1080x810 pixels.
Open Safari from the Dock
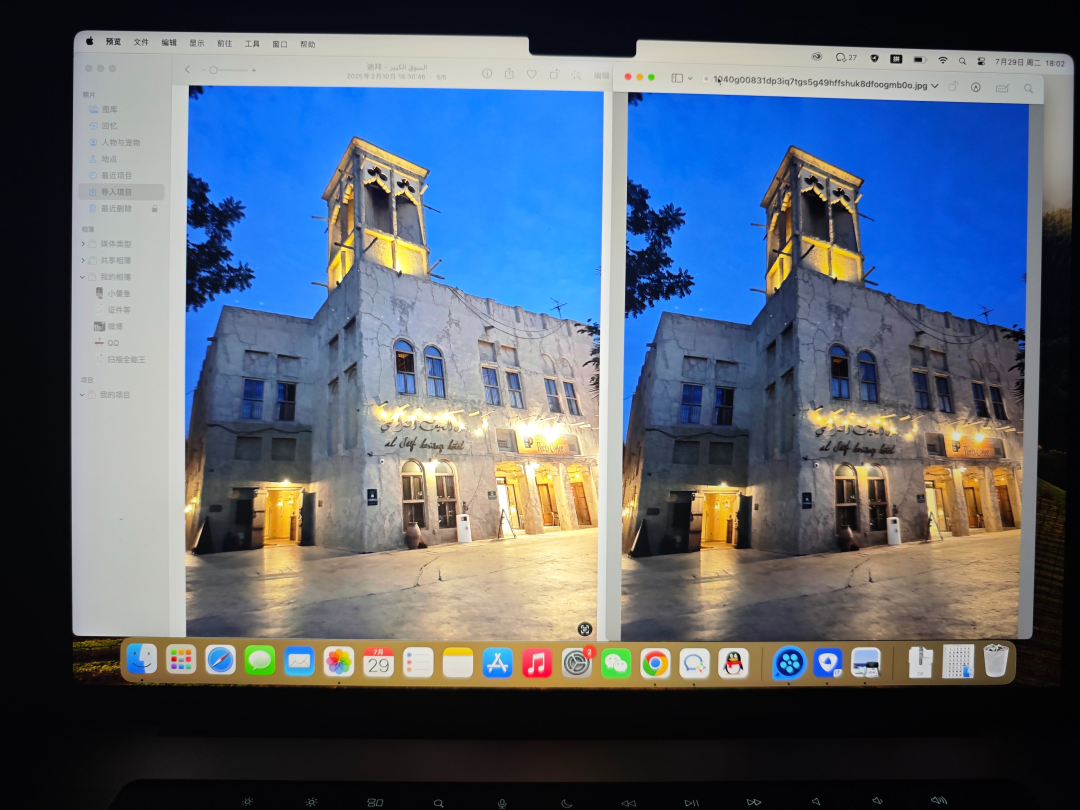pyautogui.click(x=220, y=661)
